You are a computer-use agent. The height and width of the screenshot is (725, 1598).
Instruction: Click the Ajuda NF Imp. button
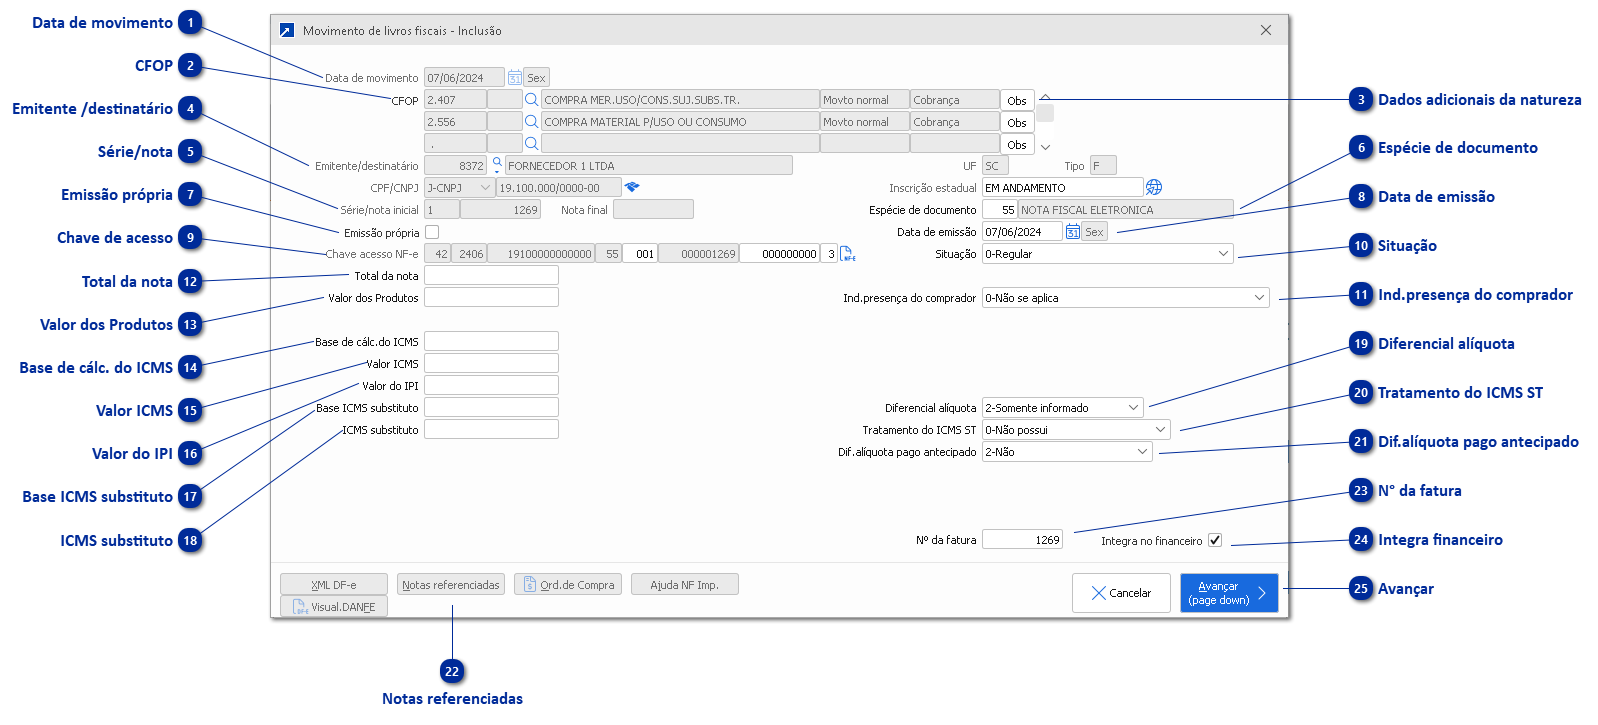click(685, 585)
